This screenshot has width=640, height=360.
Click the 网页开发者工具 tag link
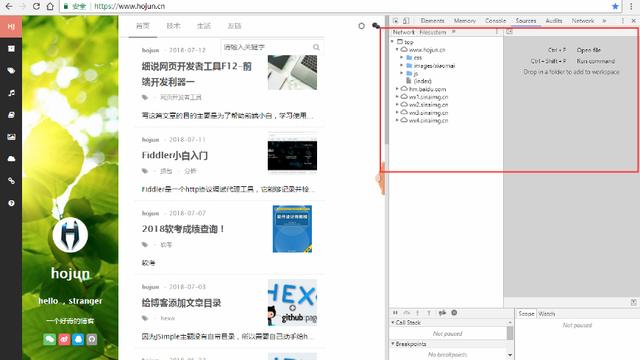180,97
